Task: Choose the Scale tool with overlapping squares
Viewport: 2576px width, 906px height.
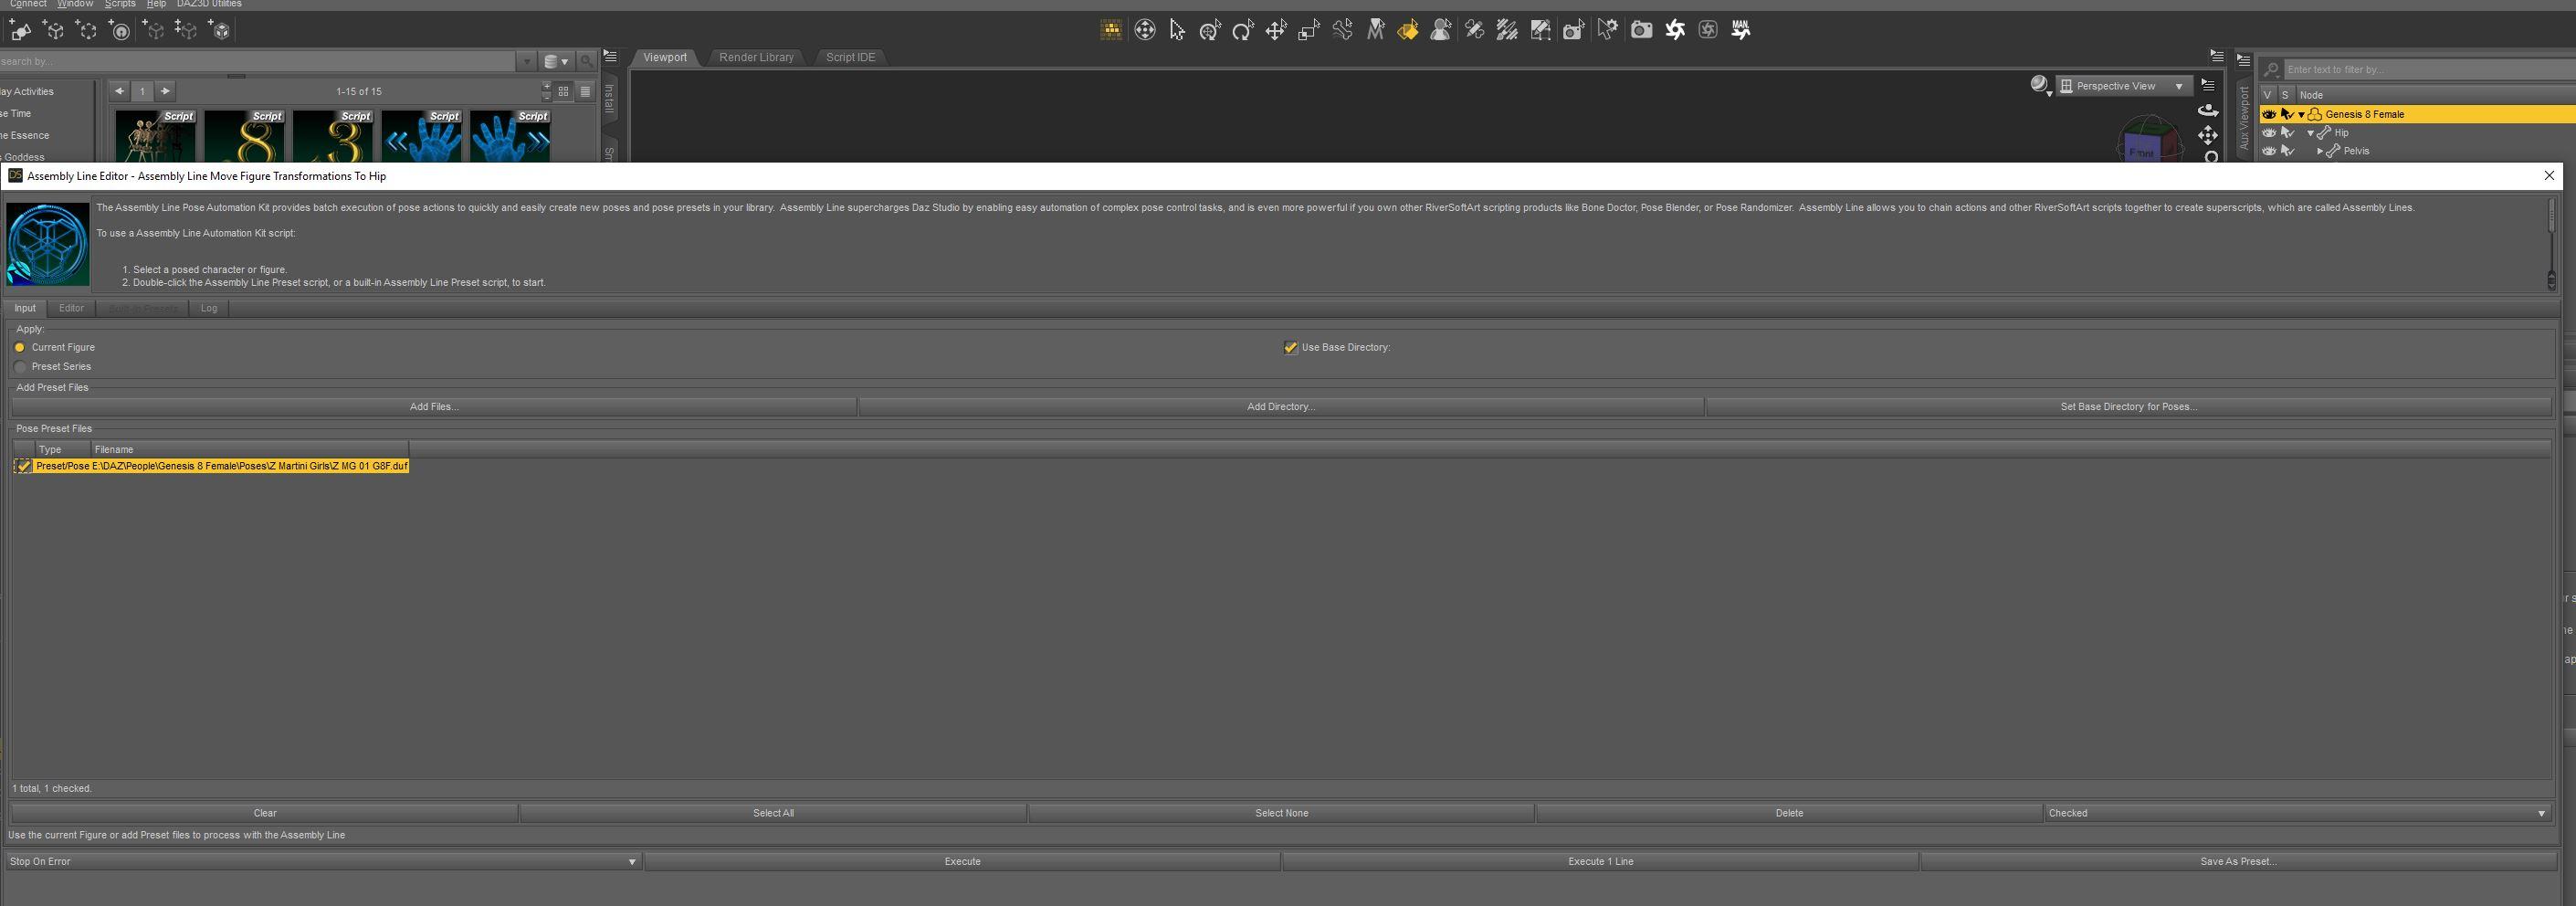Action: [x=1309, y=30]
